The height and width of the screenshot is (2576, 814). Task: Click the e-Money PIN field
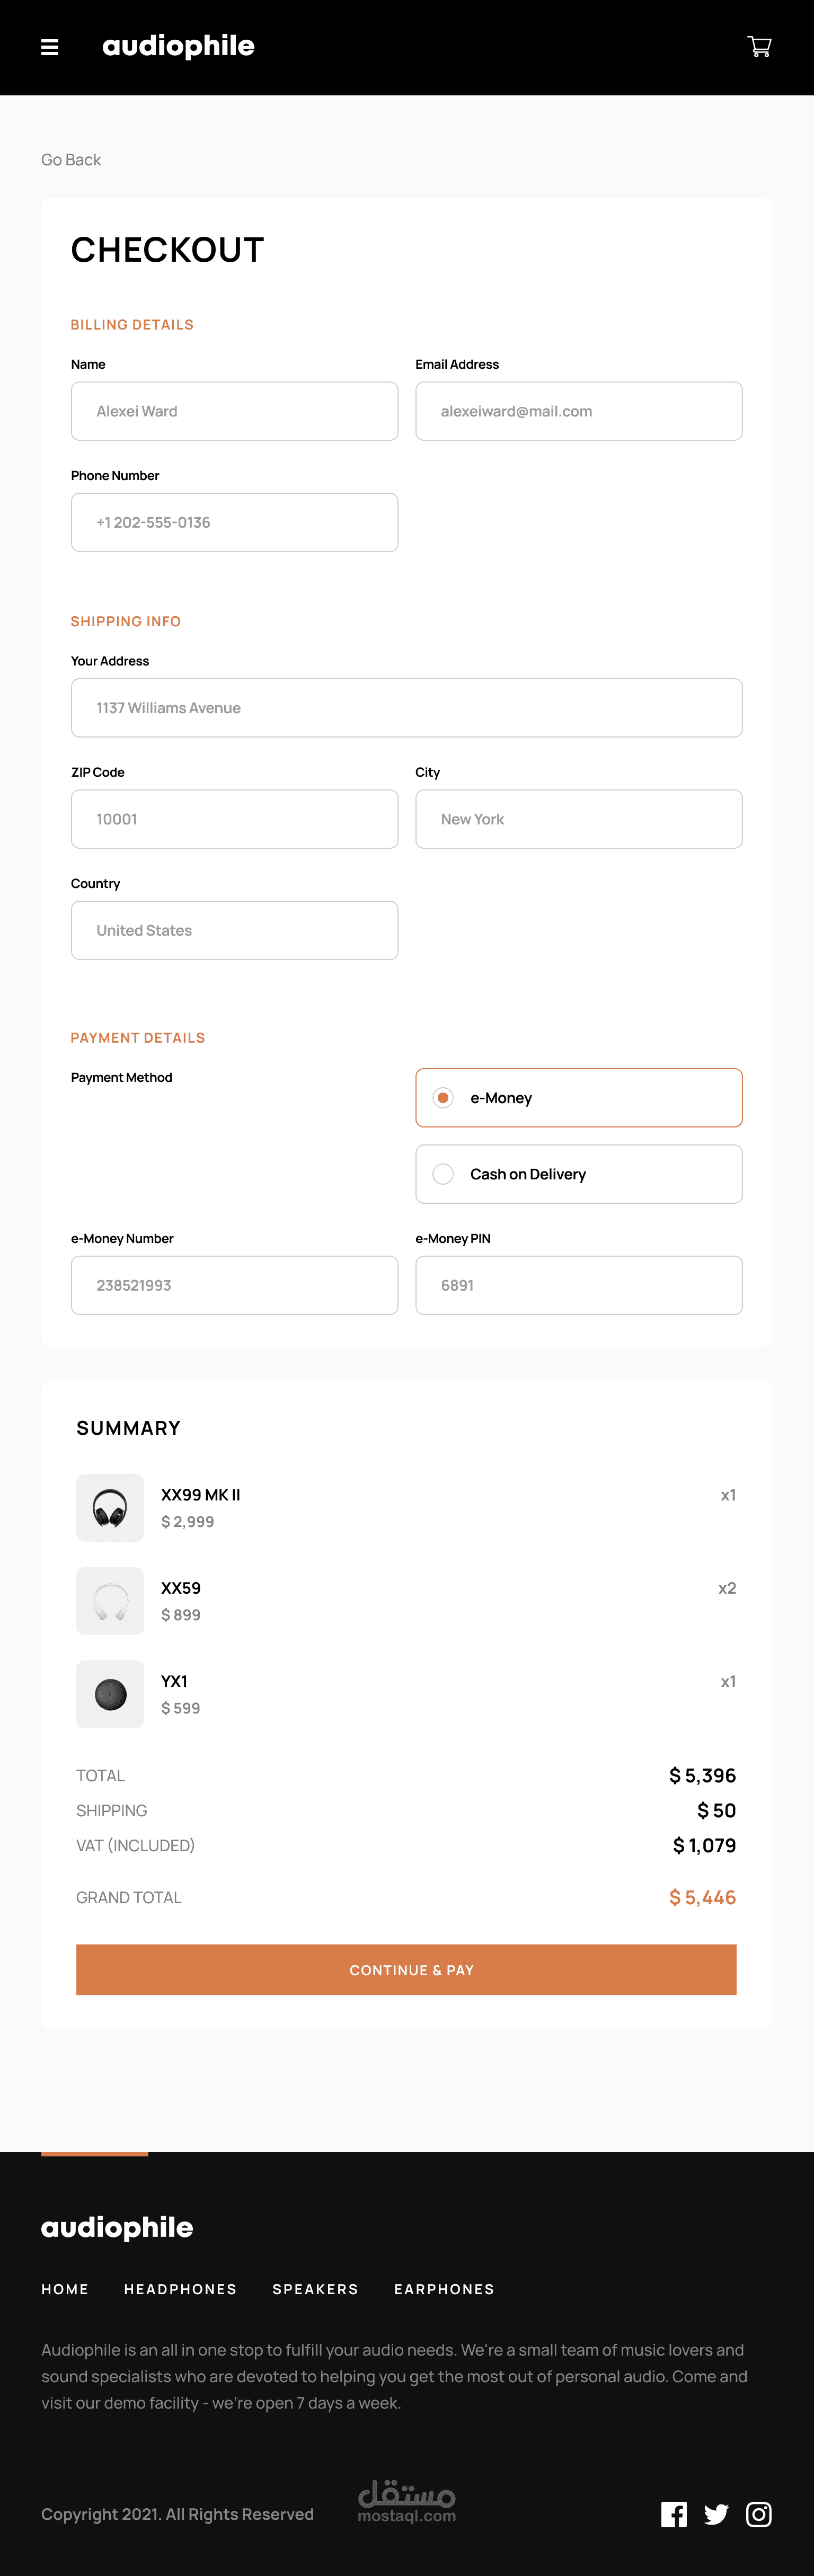click(578, 1285)
